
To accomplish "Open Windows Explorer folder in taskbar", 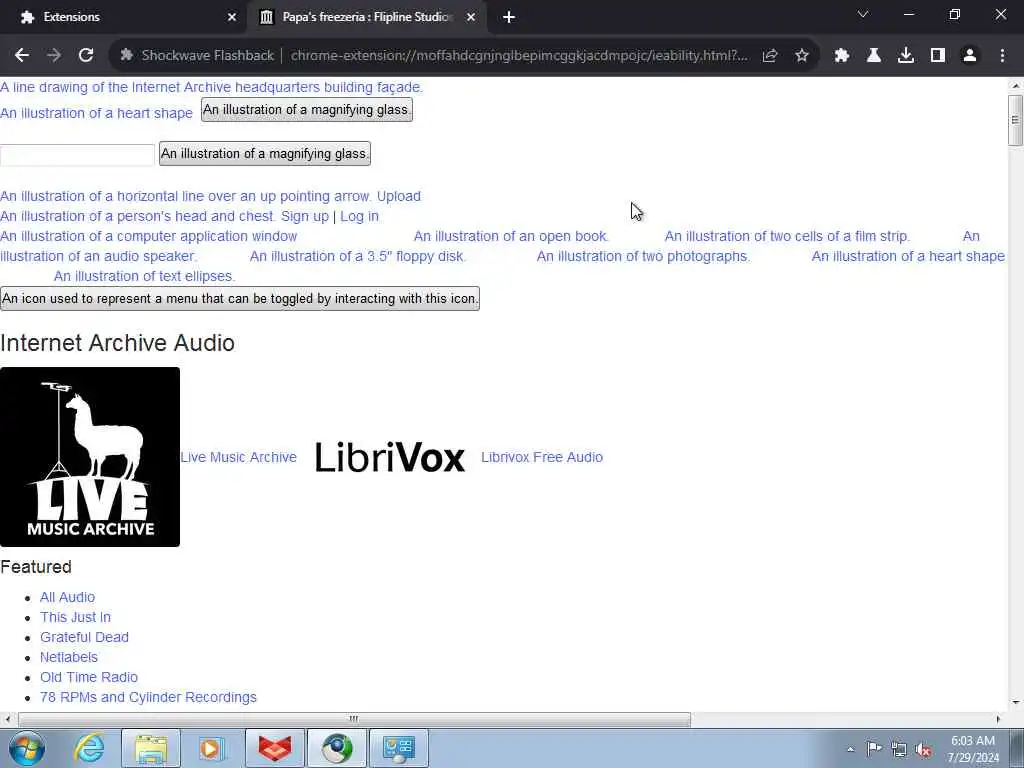I will [x=151, y=748].
